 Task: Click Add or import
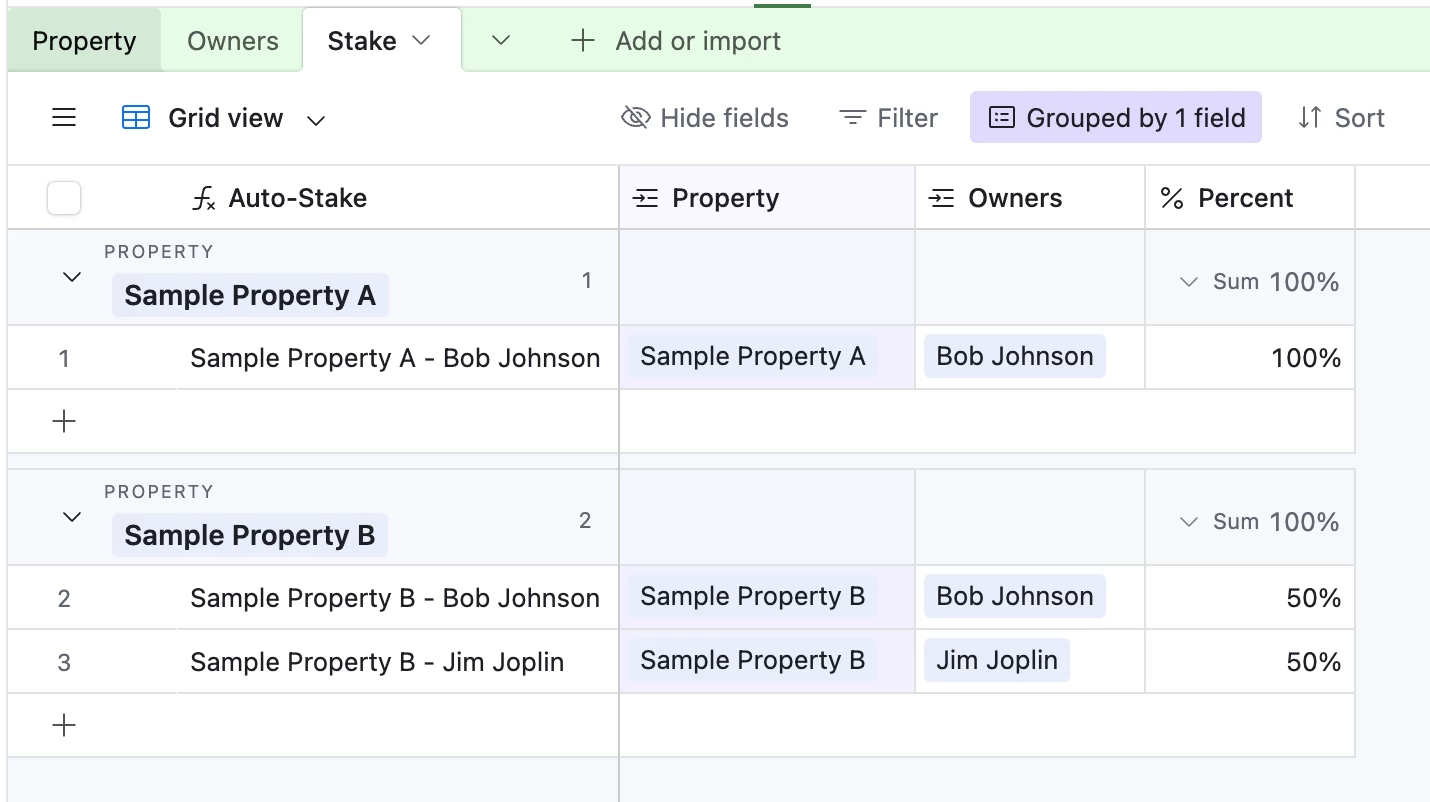click(676, 41)
